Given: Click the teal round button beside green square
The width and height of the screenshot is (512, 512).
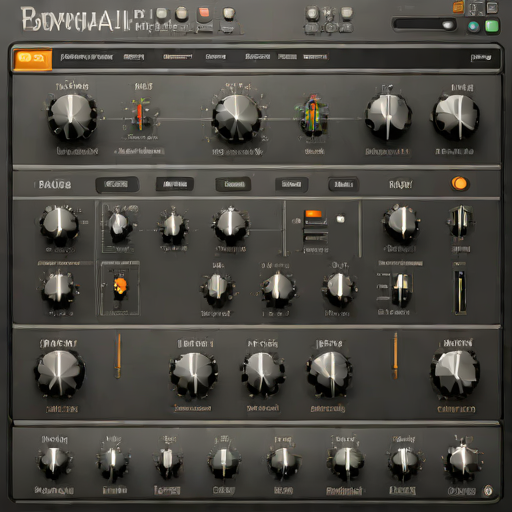Looking at the screenshot, I should 473,26.
